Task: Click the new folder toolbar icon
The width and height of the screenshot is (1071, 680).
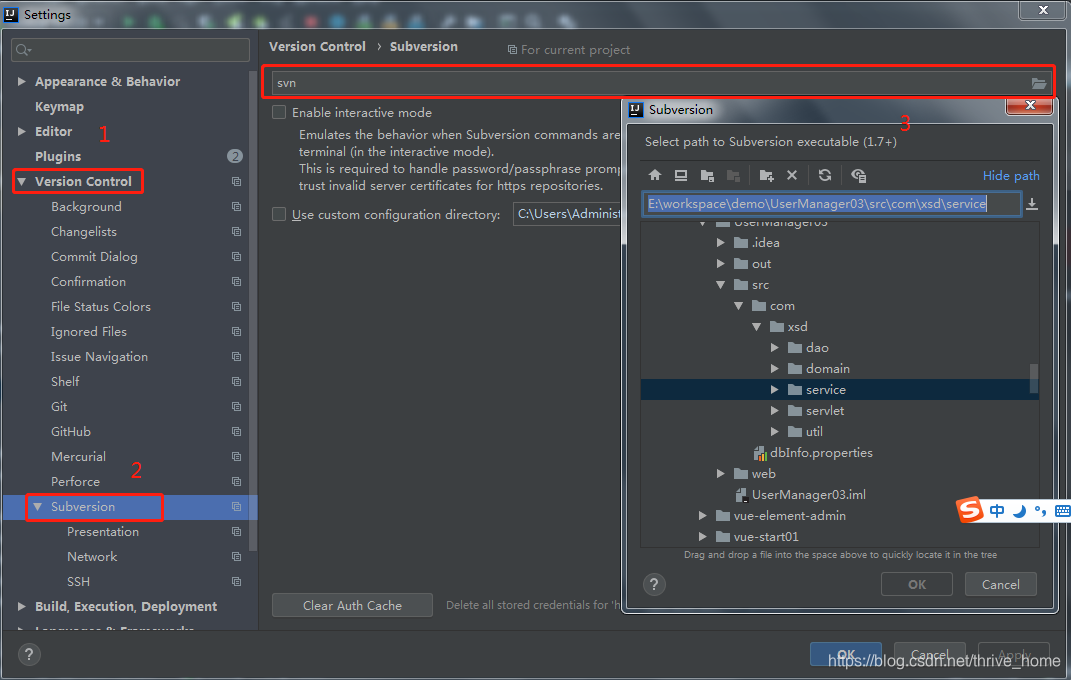Action: click(x=766, y=175)
